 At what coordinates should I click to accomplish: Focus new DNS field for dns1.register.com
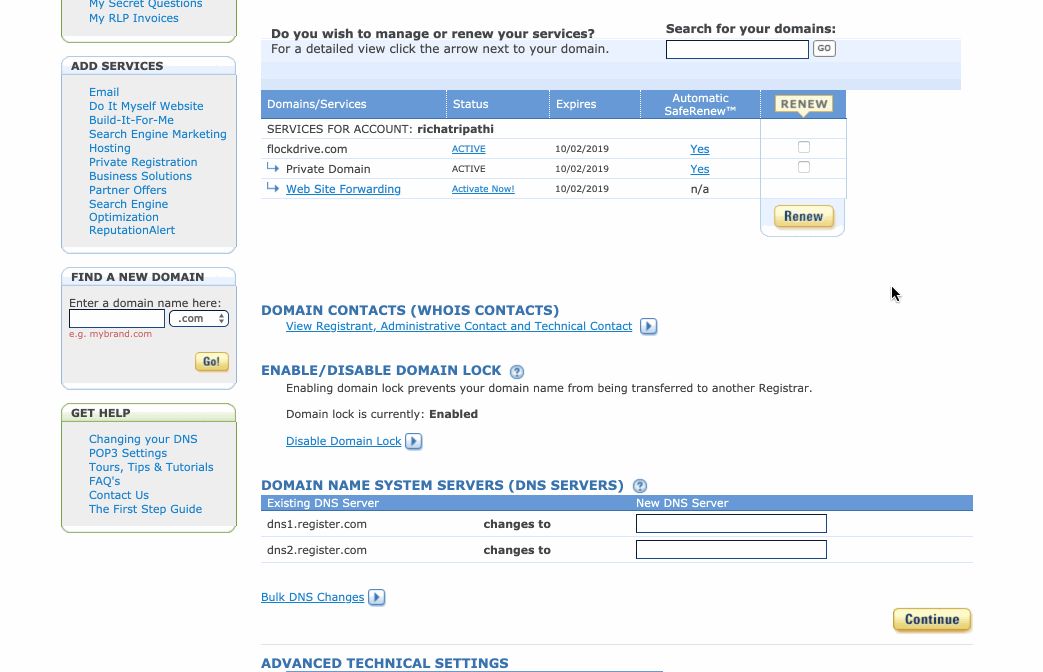pyautogui.click(x=731, y=524)
